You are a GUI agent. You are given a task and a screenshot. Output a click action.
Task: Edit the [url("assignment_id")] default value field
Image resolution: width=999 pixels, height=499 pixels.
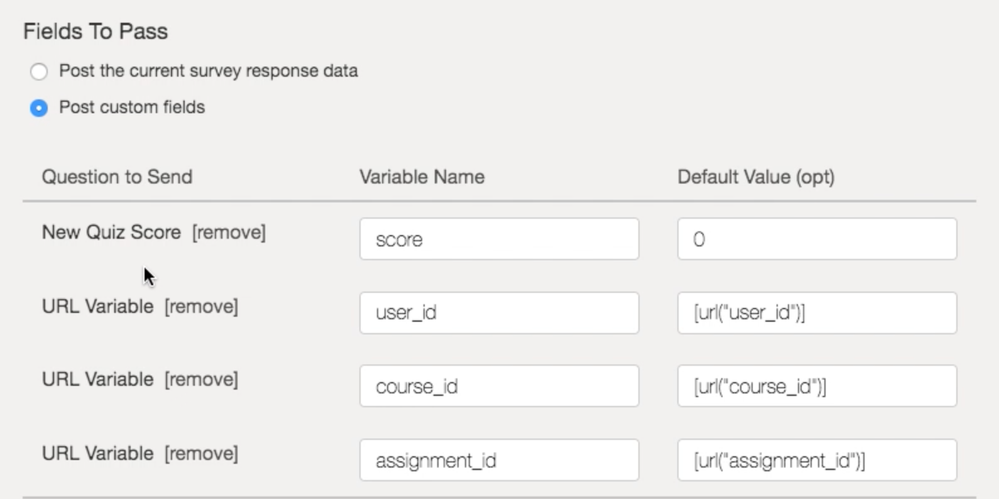[816, 460]
